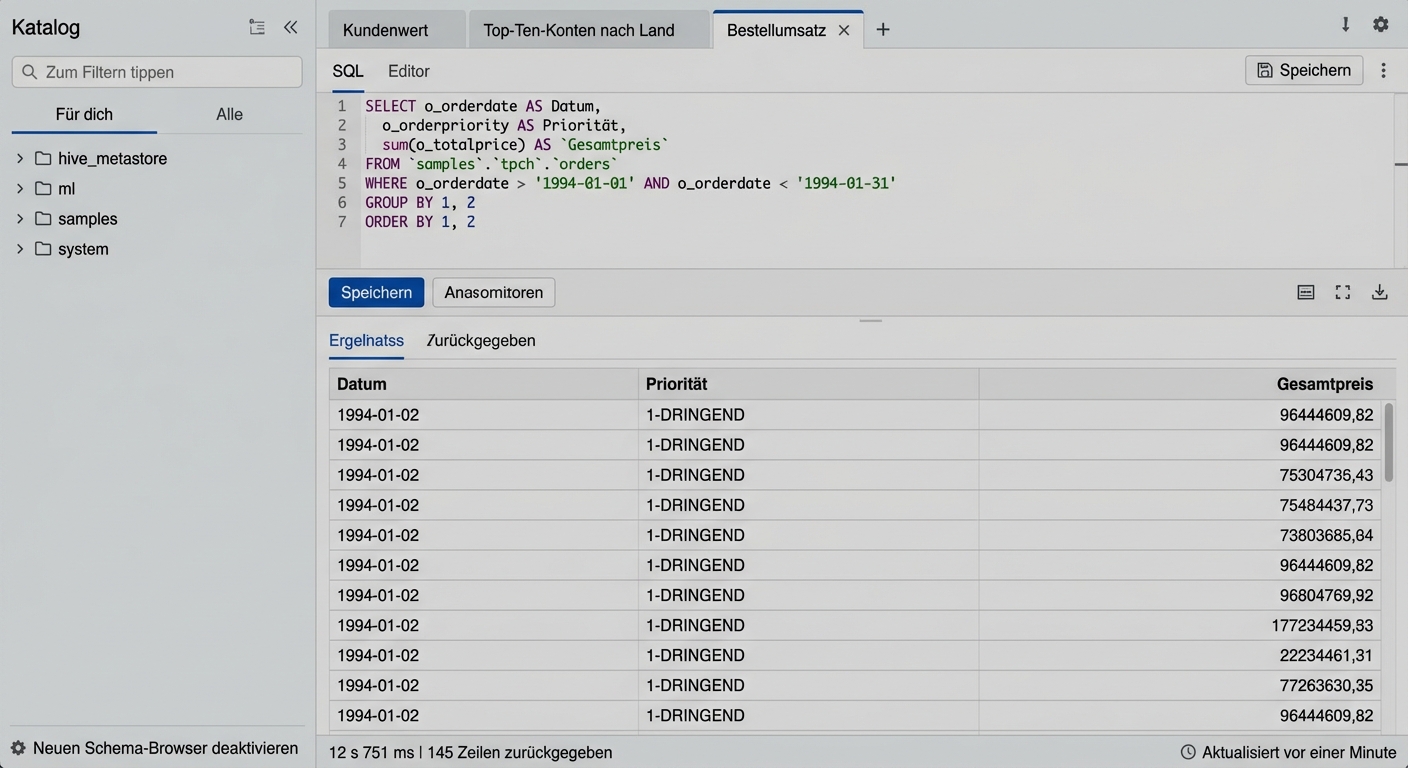Open the settings gear icon
The width and height of the screenshot is (1408, 768).
click(x=1381, y=24)
